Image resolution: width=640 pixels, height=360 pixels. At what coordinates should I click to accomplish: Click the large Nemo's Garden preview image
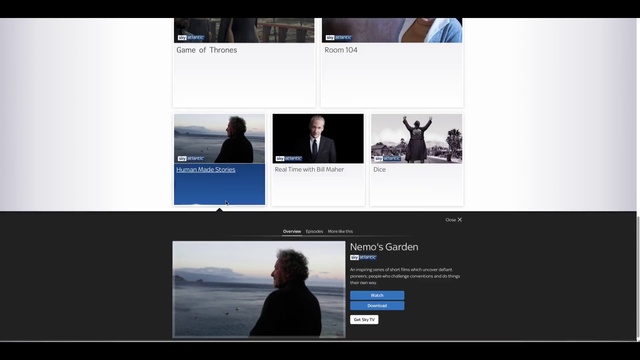259,289
